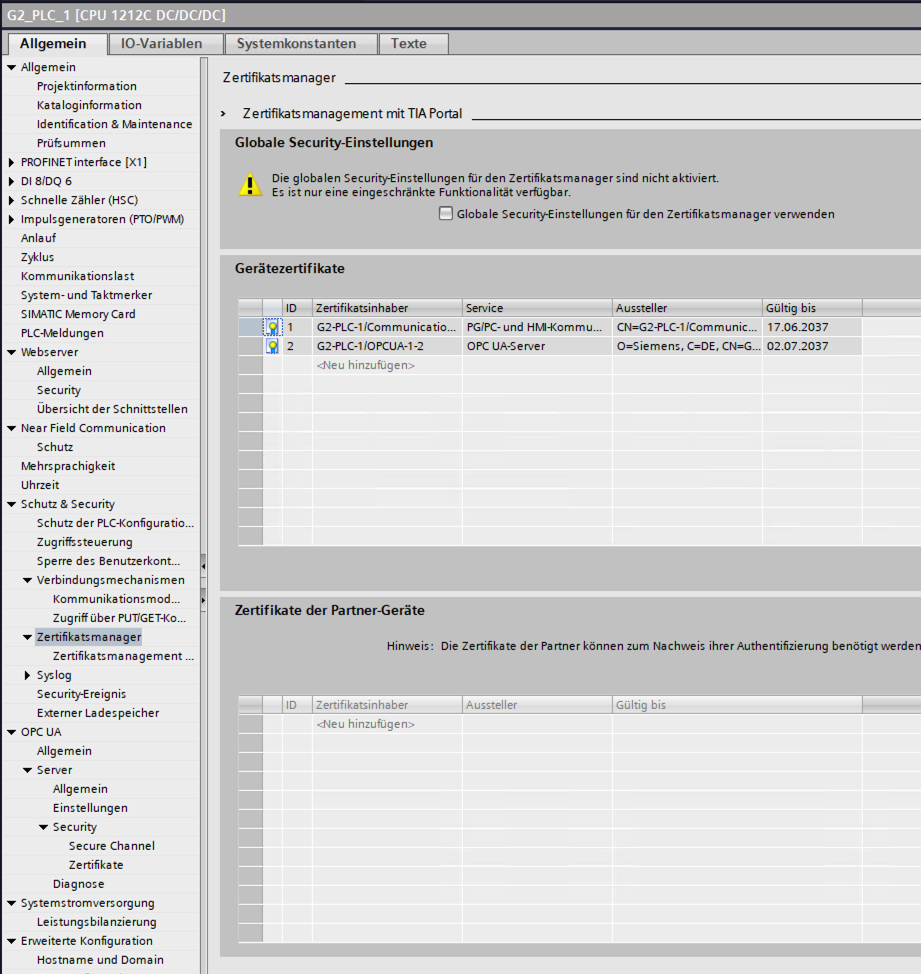Open Diagnose under OPC UA Server
Screen dimensions: 921x974
pos(79,885)
